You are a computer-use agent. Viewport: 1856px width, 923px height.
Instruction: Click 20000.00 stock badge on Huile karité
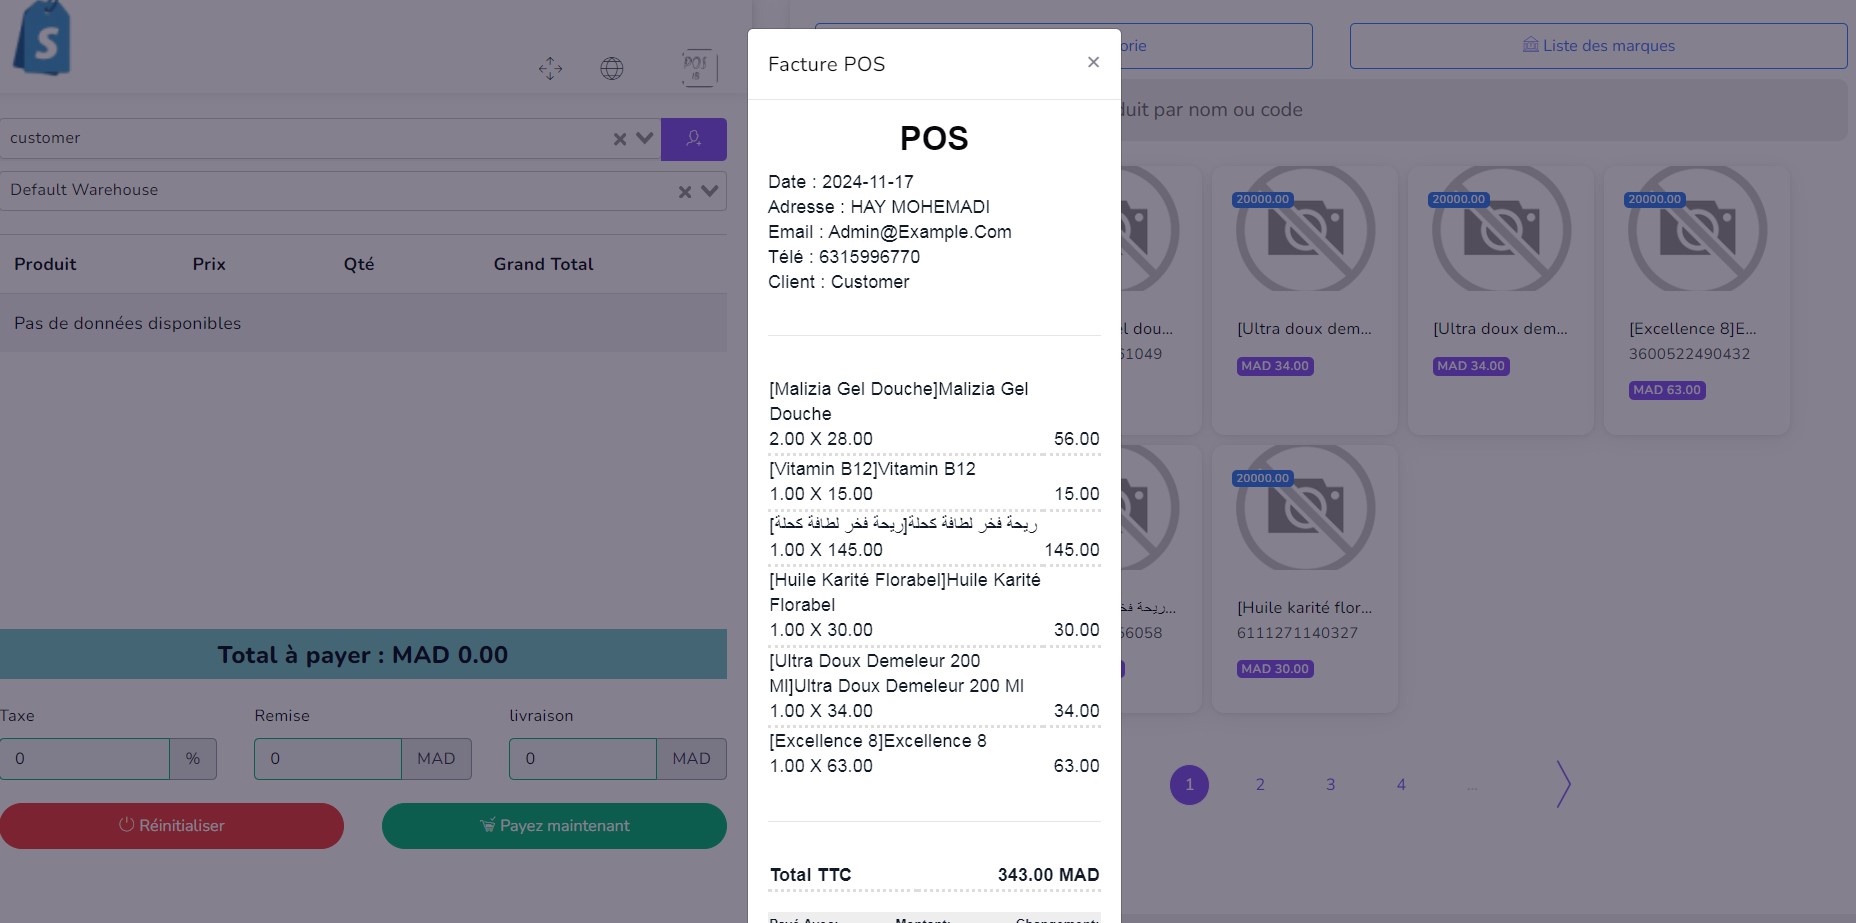click(x=1263, y=478)
